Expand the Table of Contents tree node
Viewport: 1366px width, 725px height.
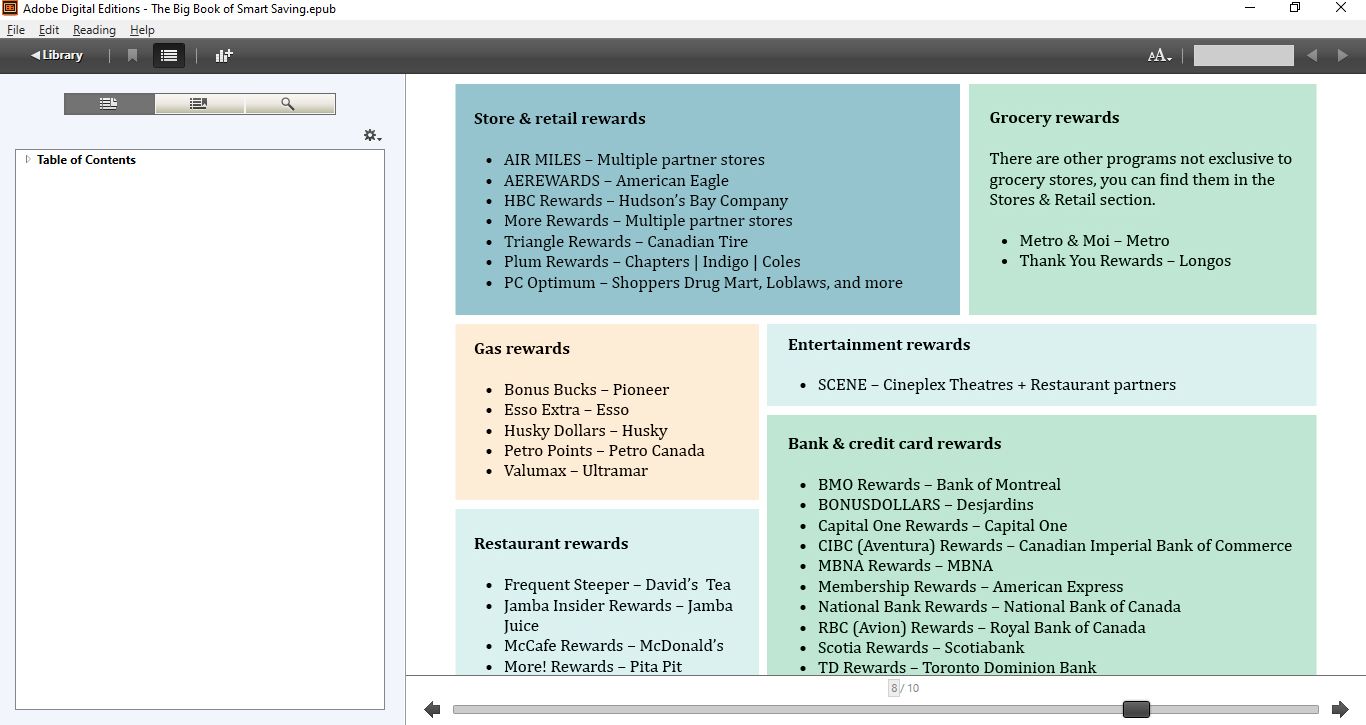[x=28, y=159]
